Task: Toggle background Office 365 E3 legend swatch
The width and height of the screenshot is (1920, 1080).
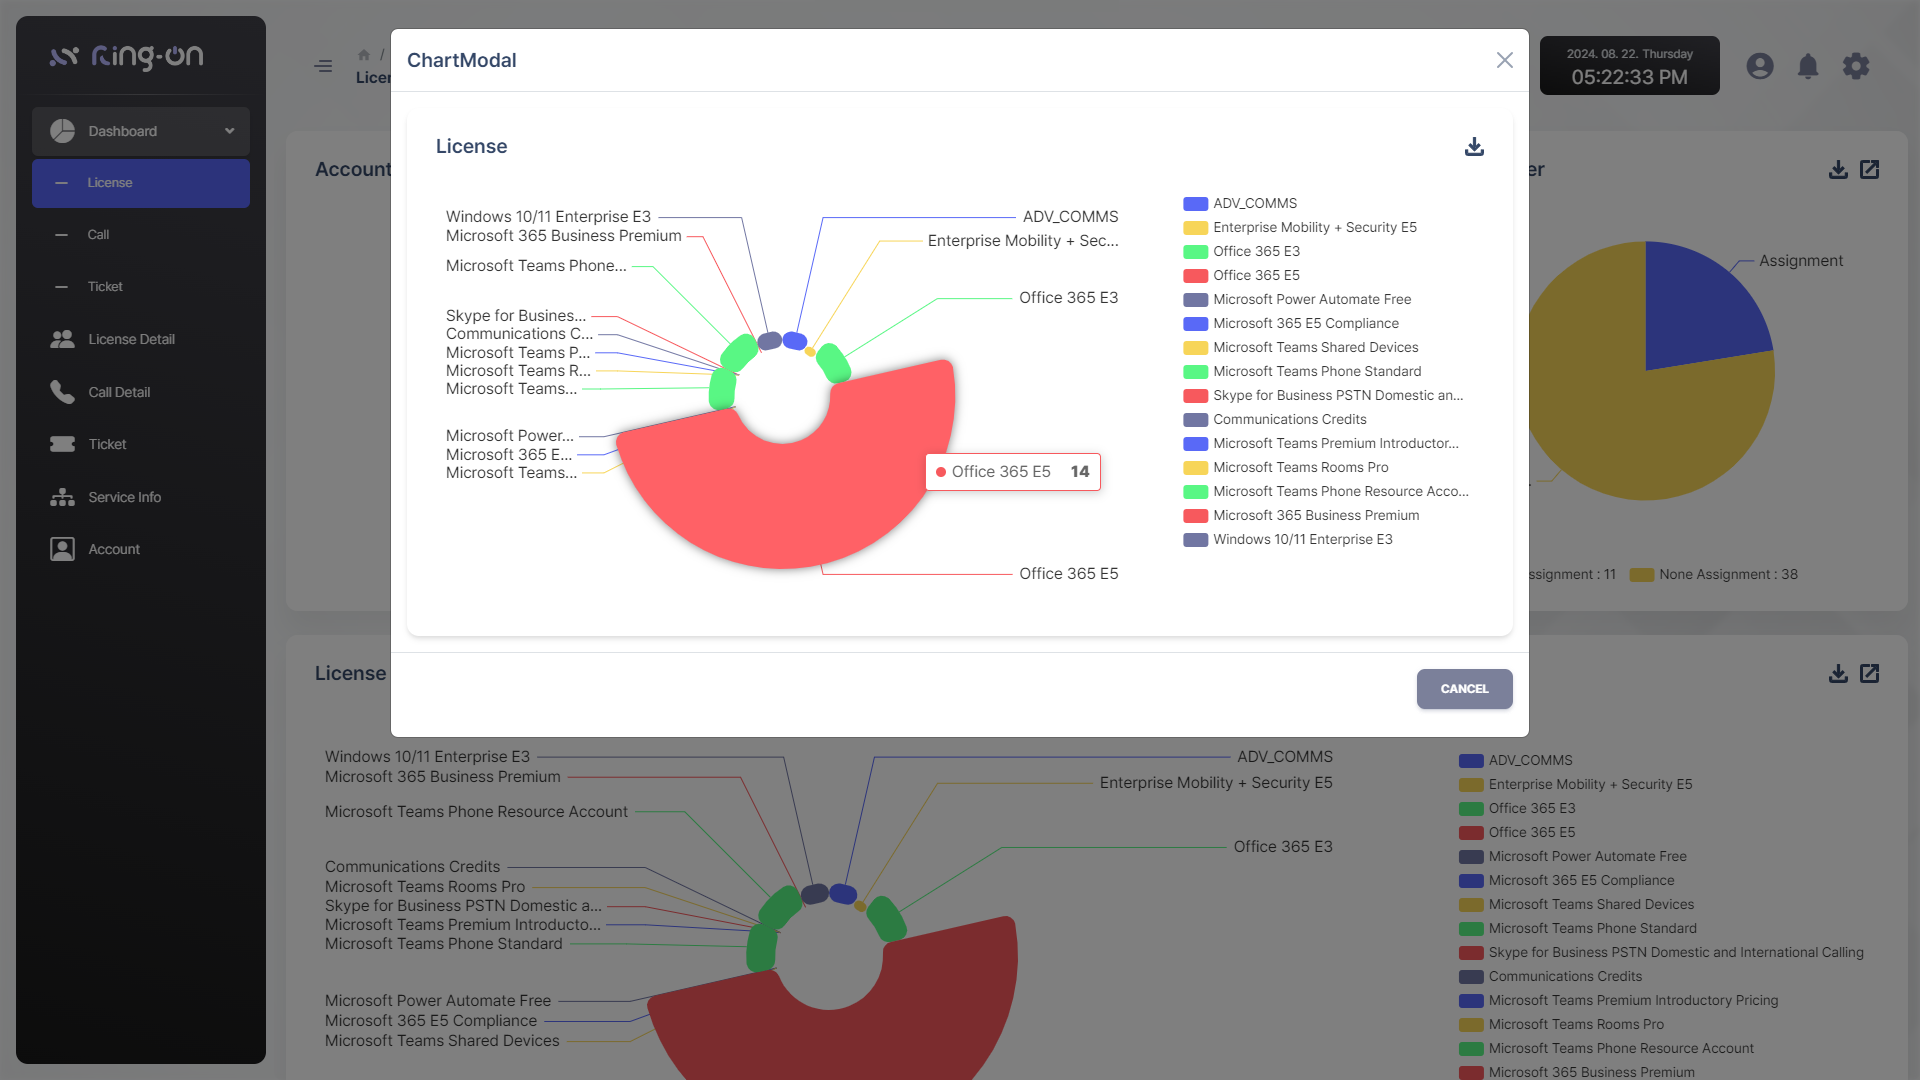Action: [1470, 809]
